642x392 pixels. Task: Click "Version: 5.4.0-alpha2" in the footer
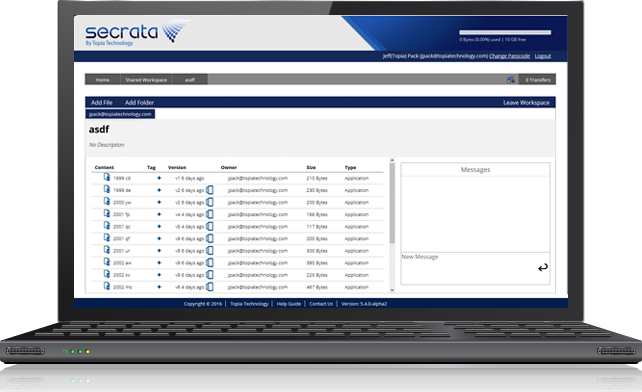(x=364, y=304)
